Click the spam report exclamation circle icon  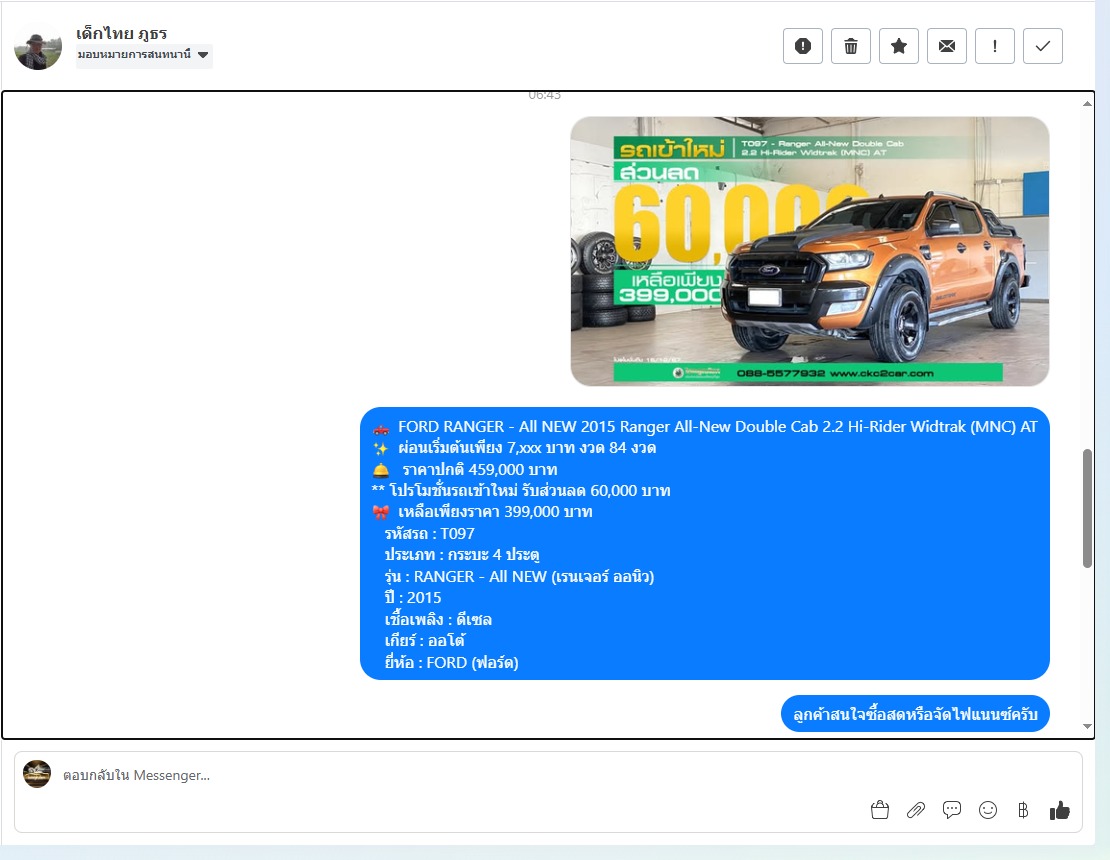[803, 46]
